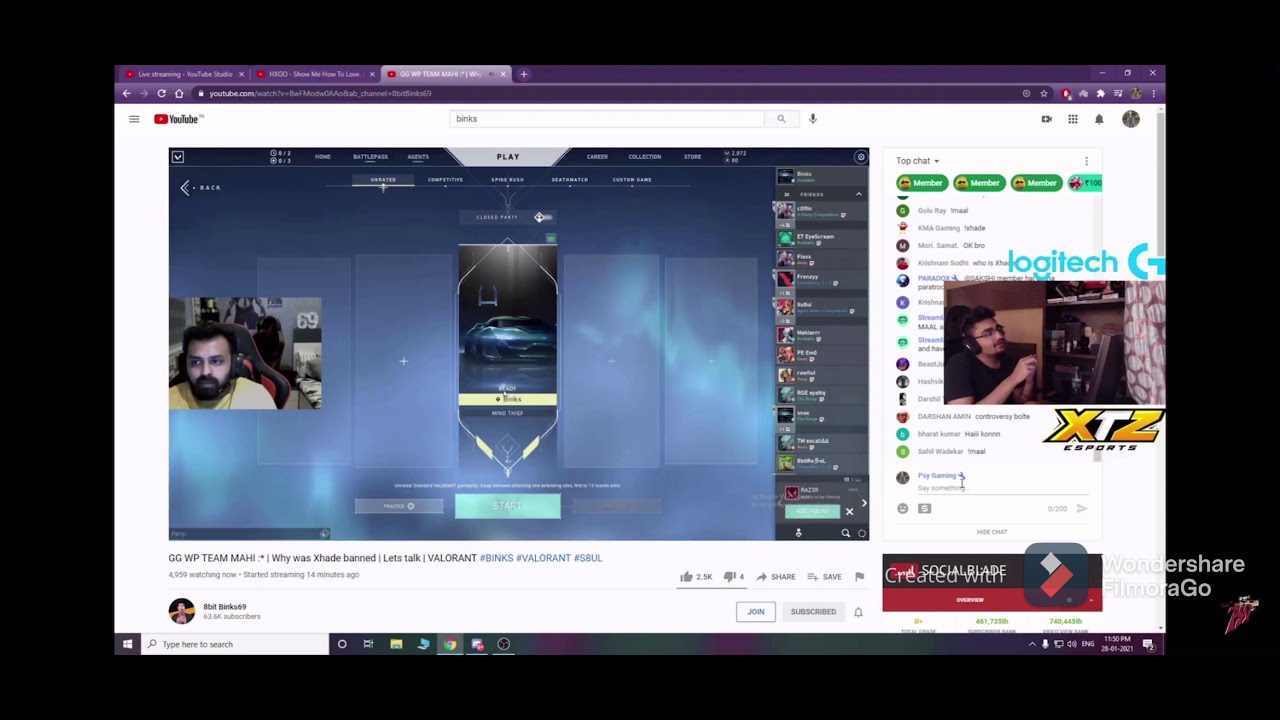The width and height of the screenshot is (1280, 720).
Task: Report the video using the flag icon
Action: 859,577
